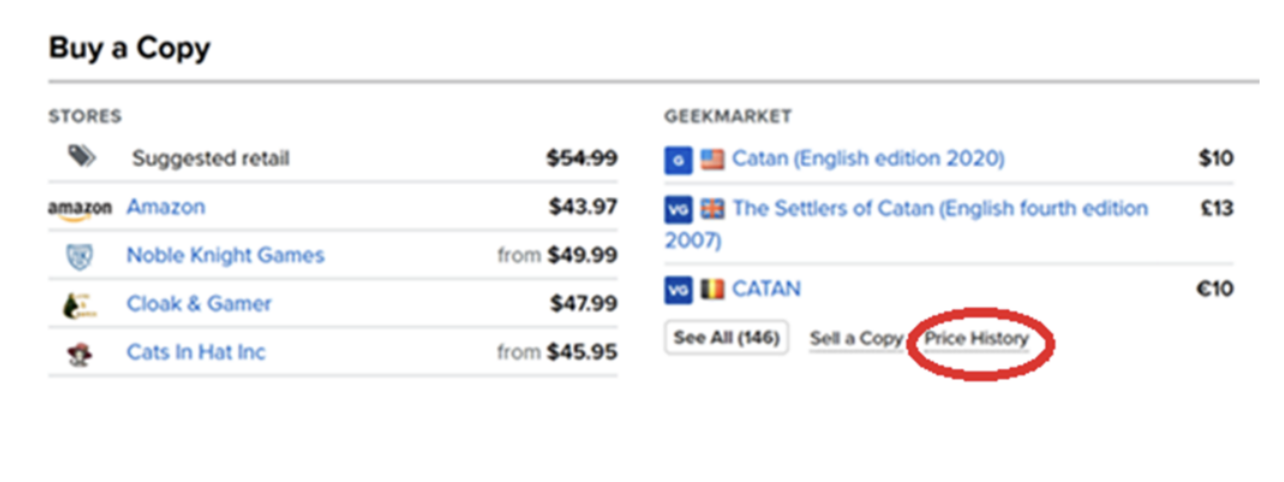Visit the Cloak & Gamer store link

[x=199, y=304]
